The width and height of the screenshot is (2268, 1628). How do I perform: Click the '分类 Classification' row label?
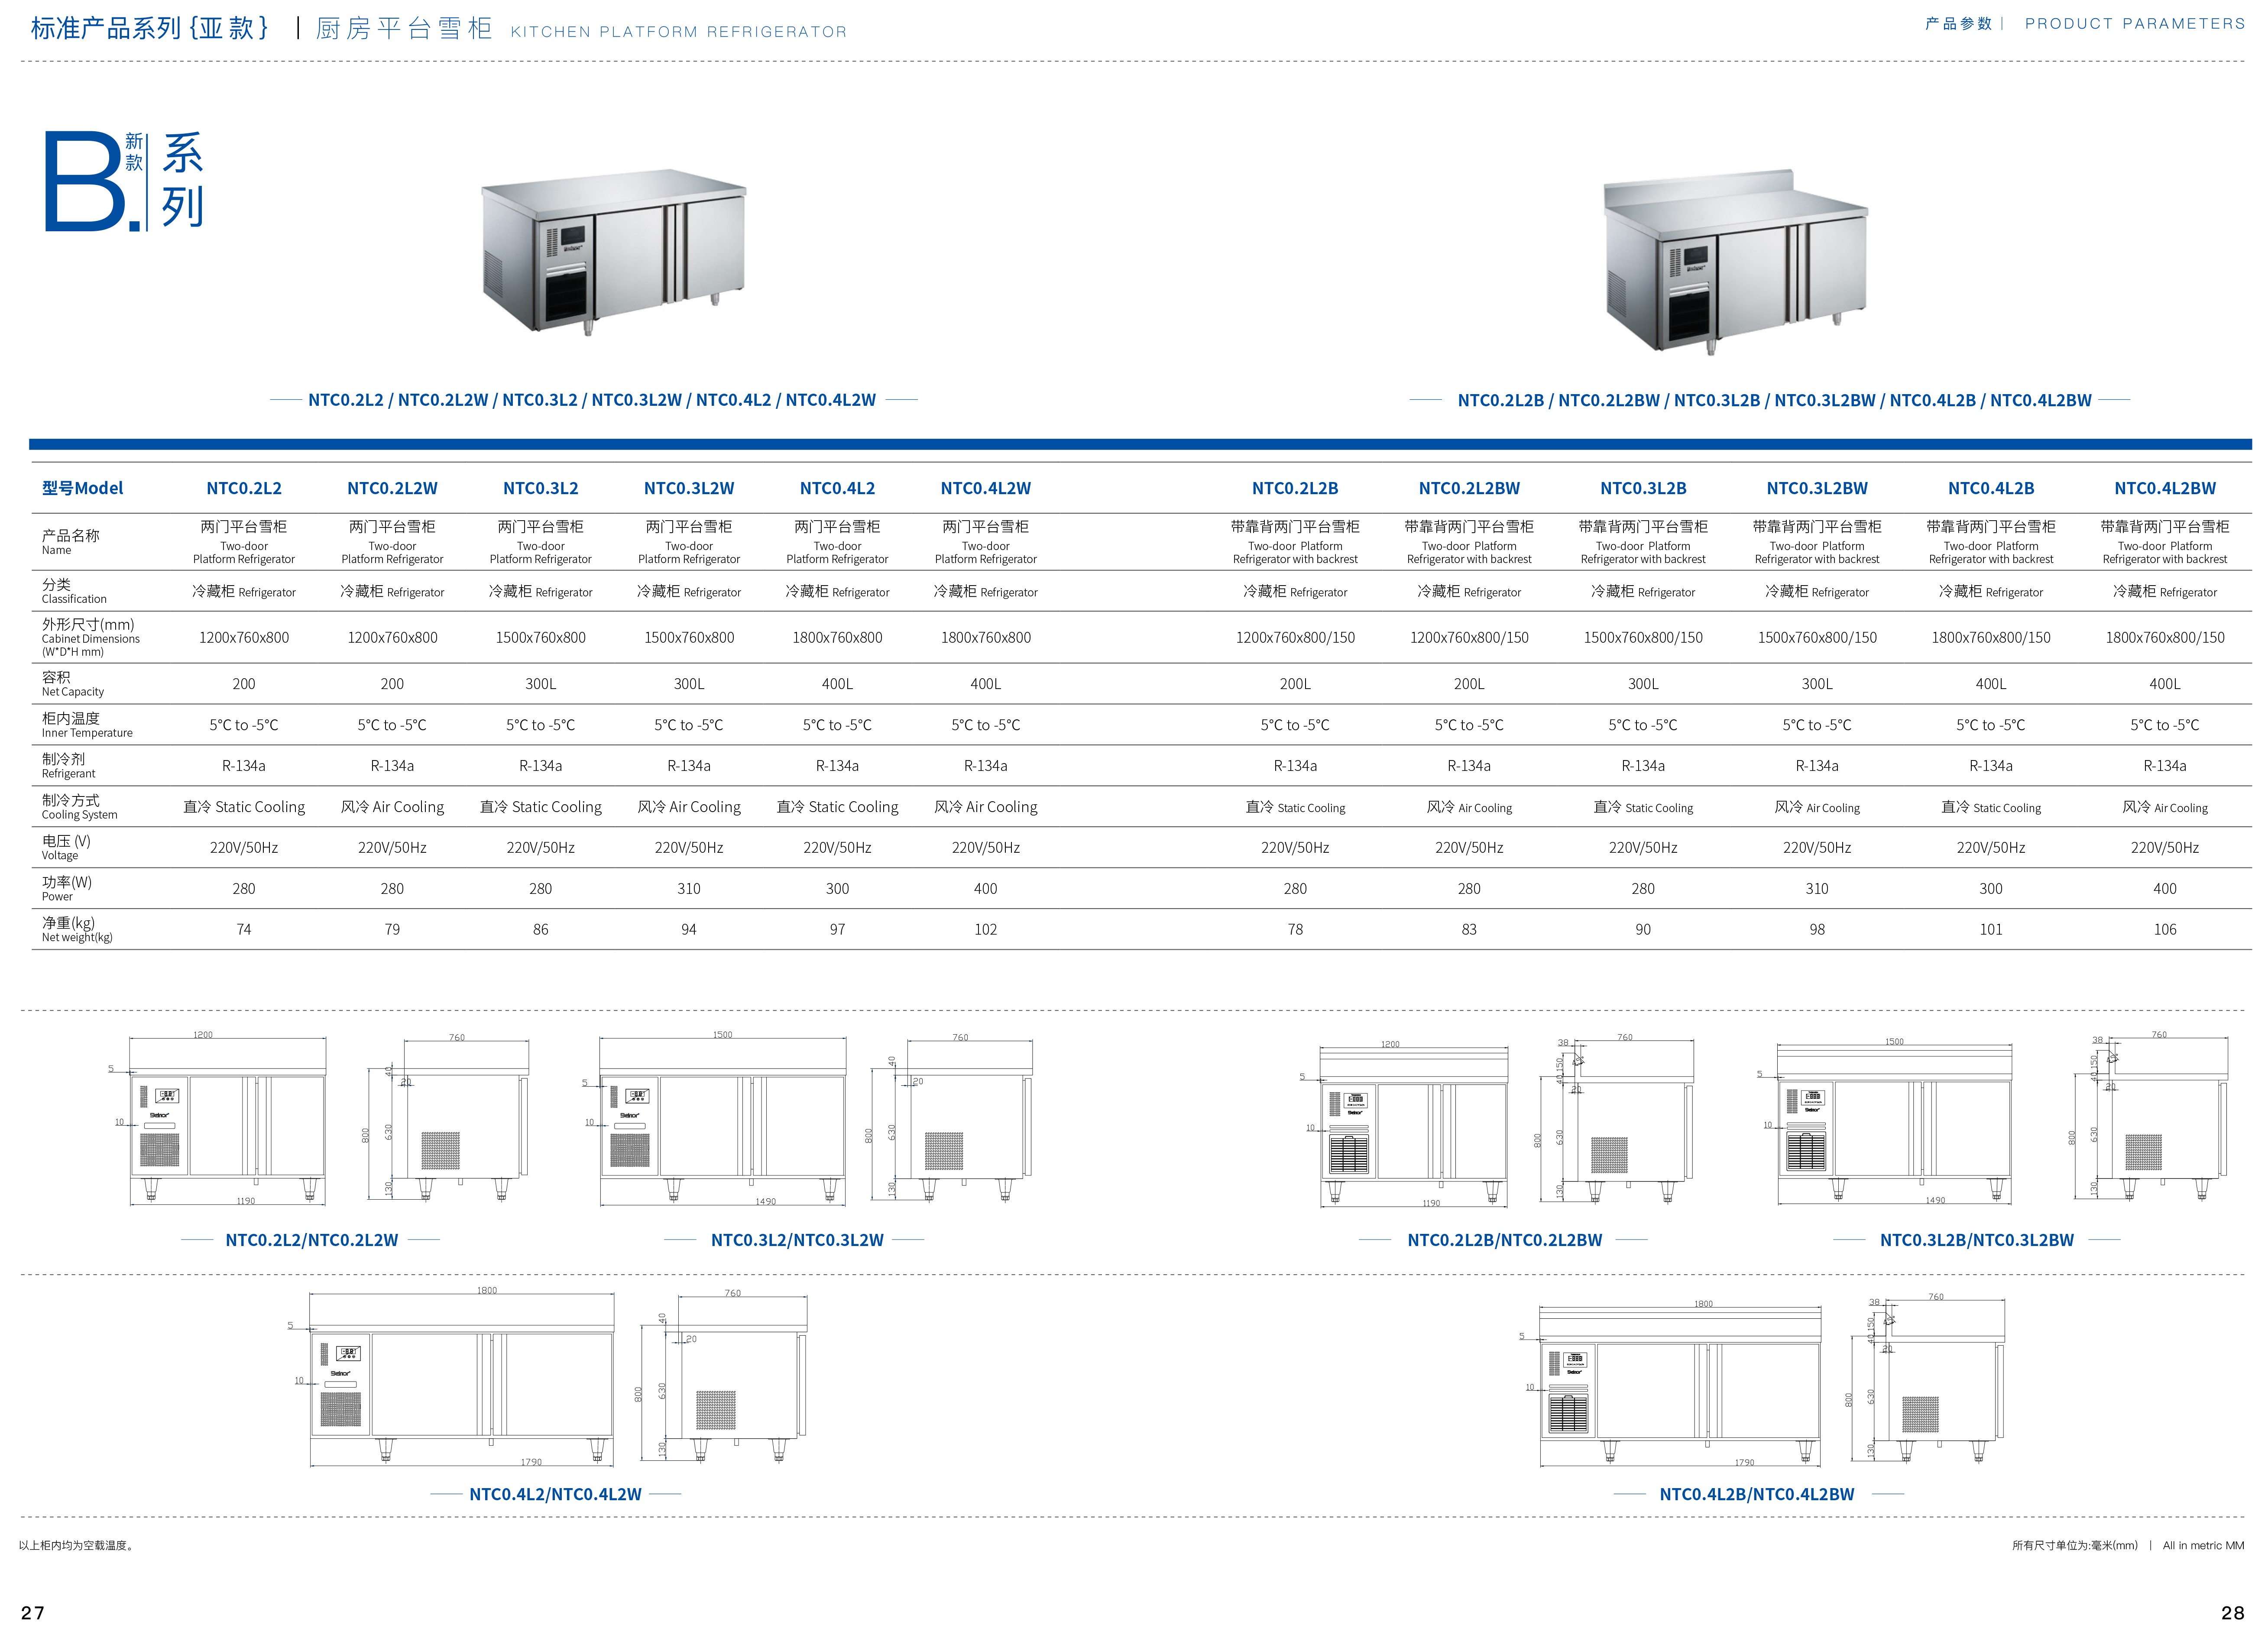click(74, 591)
